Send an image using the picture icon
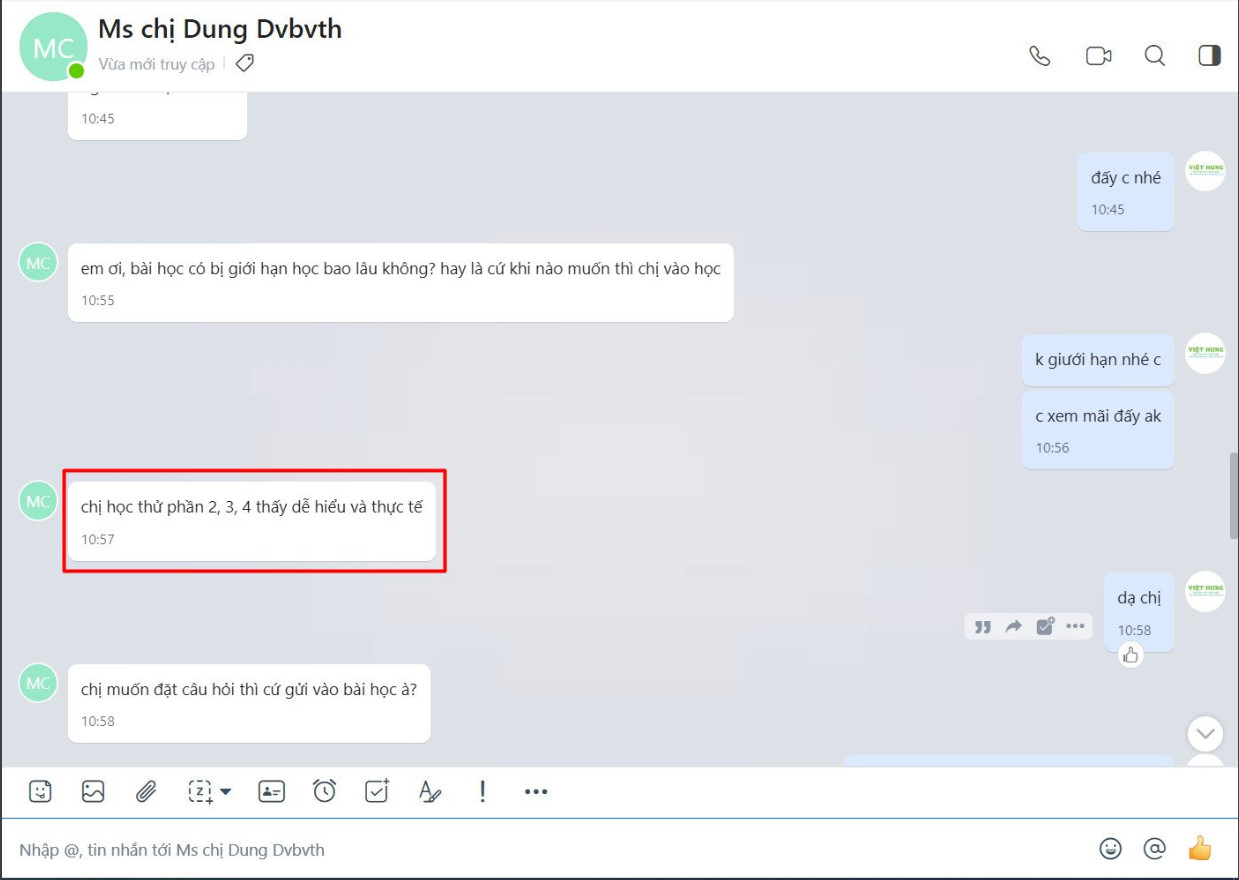Viewport: 1239px width, 880px height. tap(93, 791)
